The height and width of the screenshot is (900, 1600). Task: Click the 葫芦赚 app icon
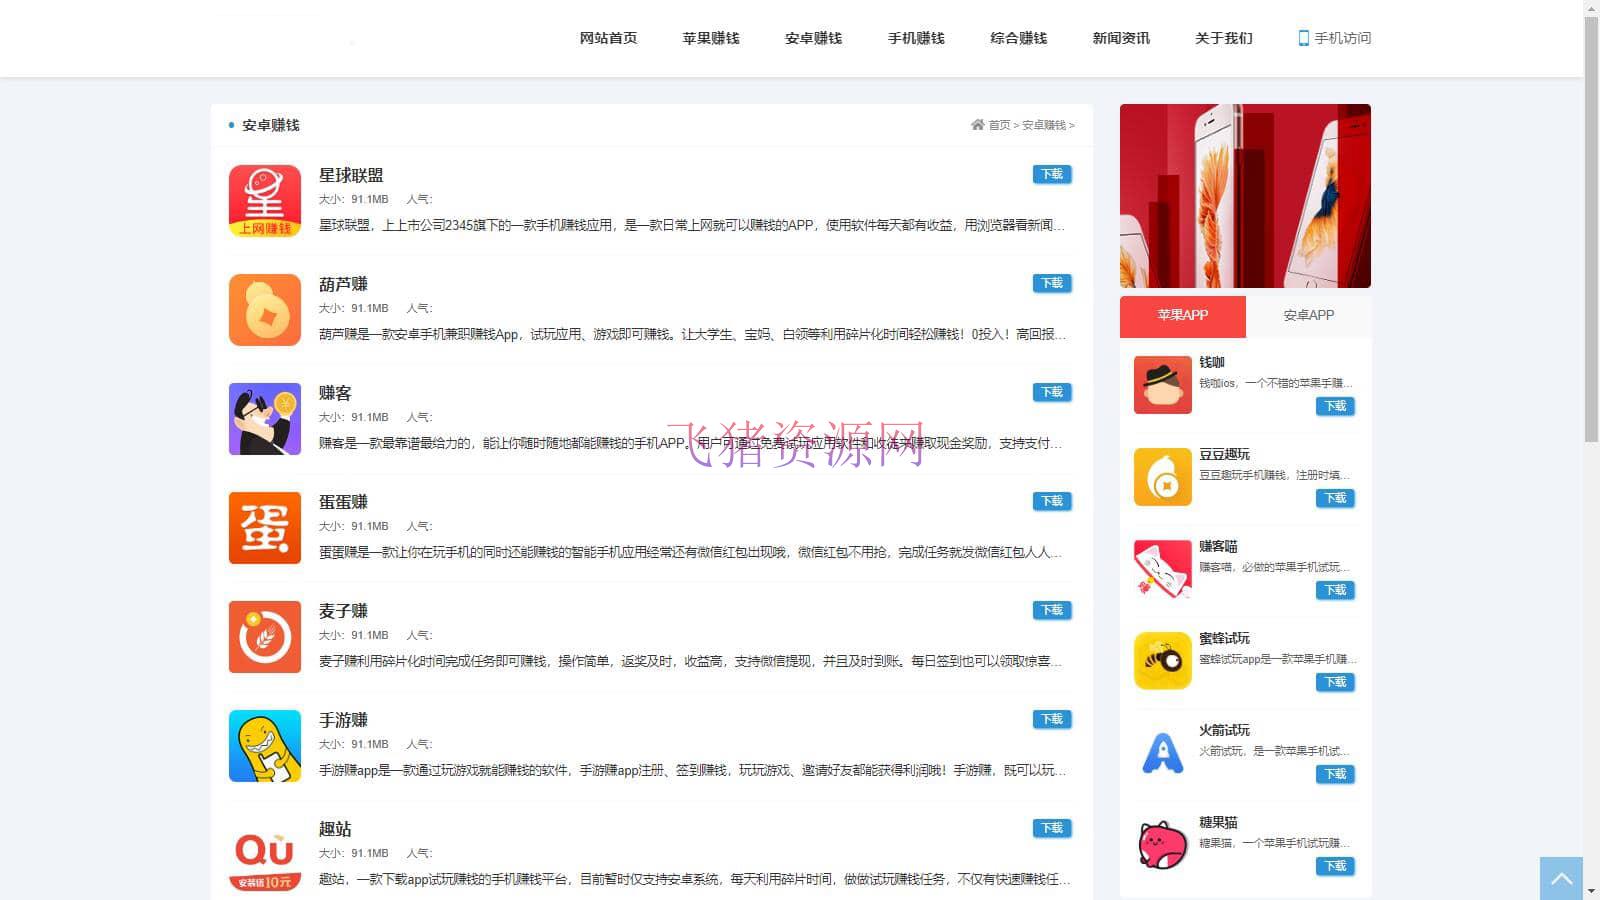(x=264, y=310)
